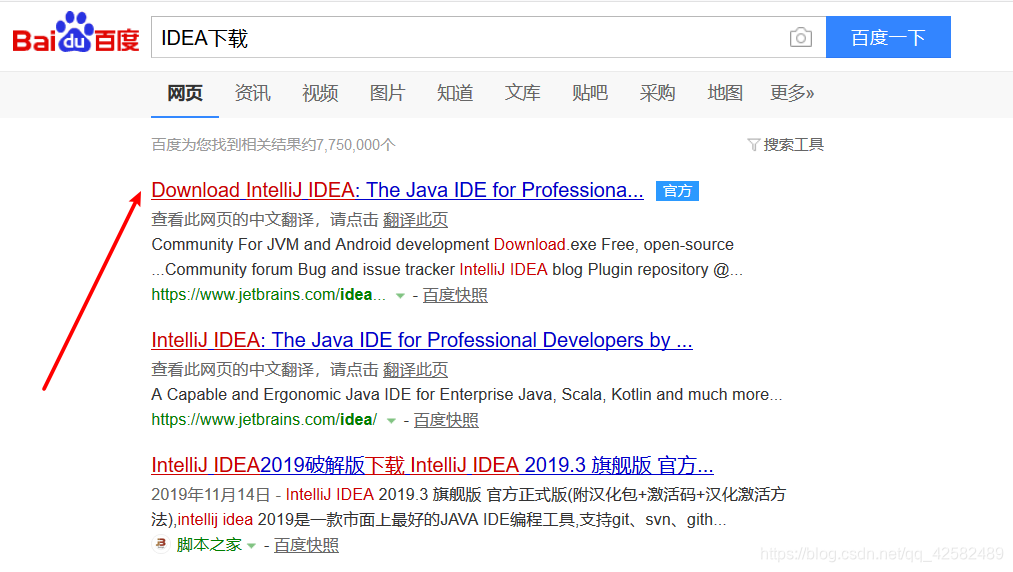1013x572 pixels.
Task: Go to the 贴吧 tab
Action: pyautogui.click(x=590, y=93)
